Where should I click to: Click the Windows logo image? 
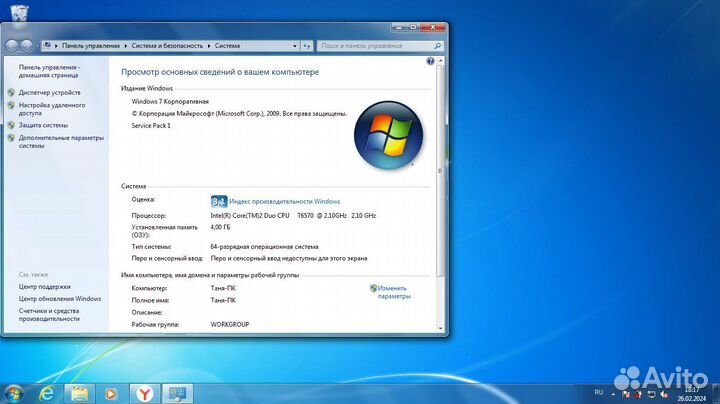[388, 135]
